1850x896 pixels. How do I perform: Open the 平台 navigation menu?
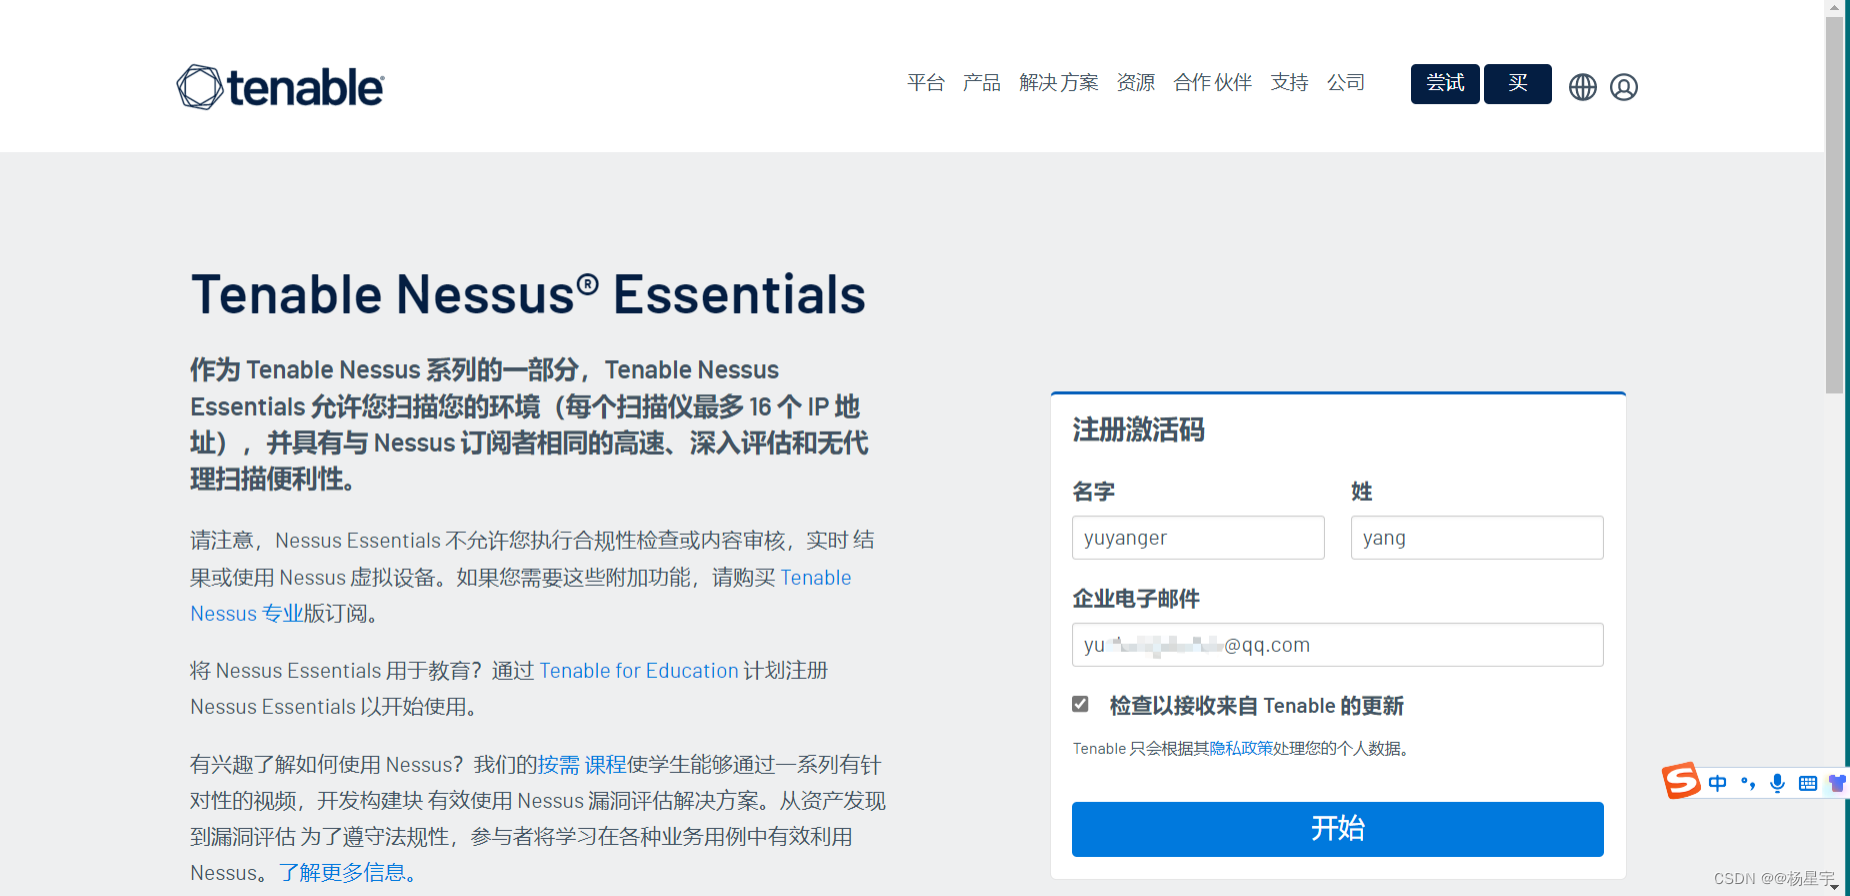tap(926, 83)
